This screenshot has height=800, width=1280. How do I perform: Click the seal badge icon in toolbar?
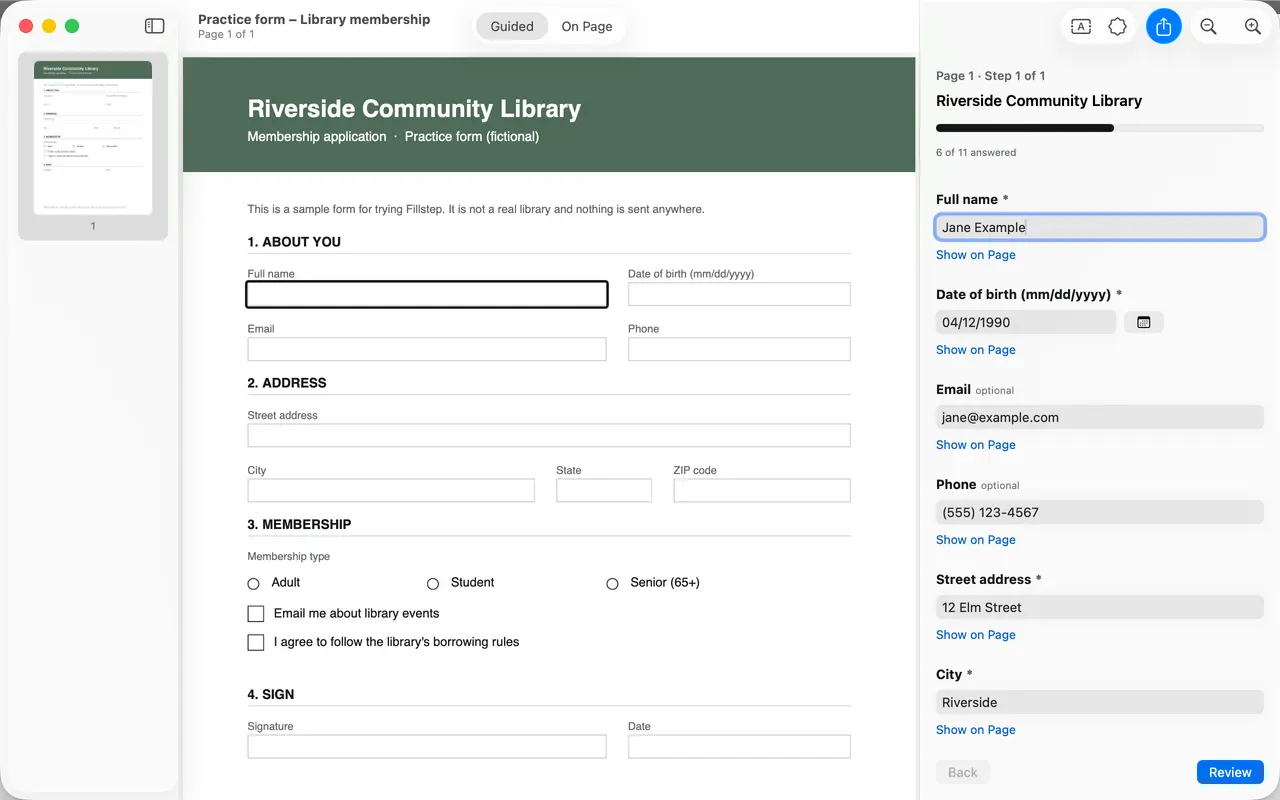click(1118, 27)
